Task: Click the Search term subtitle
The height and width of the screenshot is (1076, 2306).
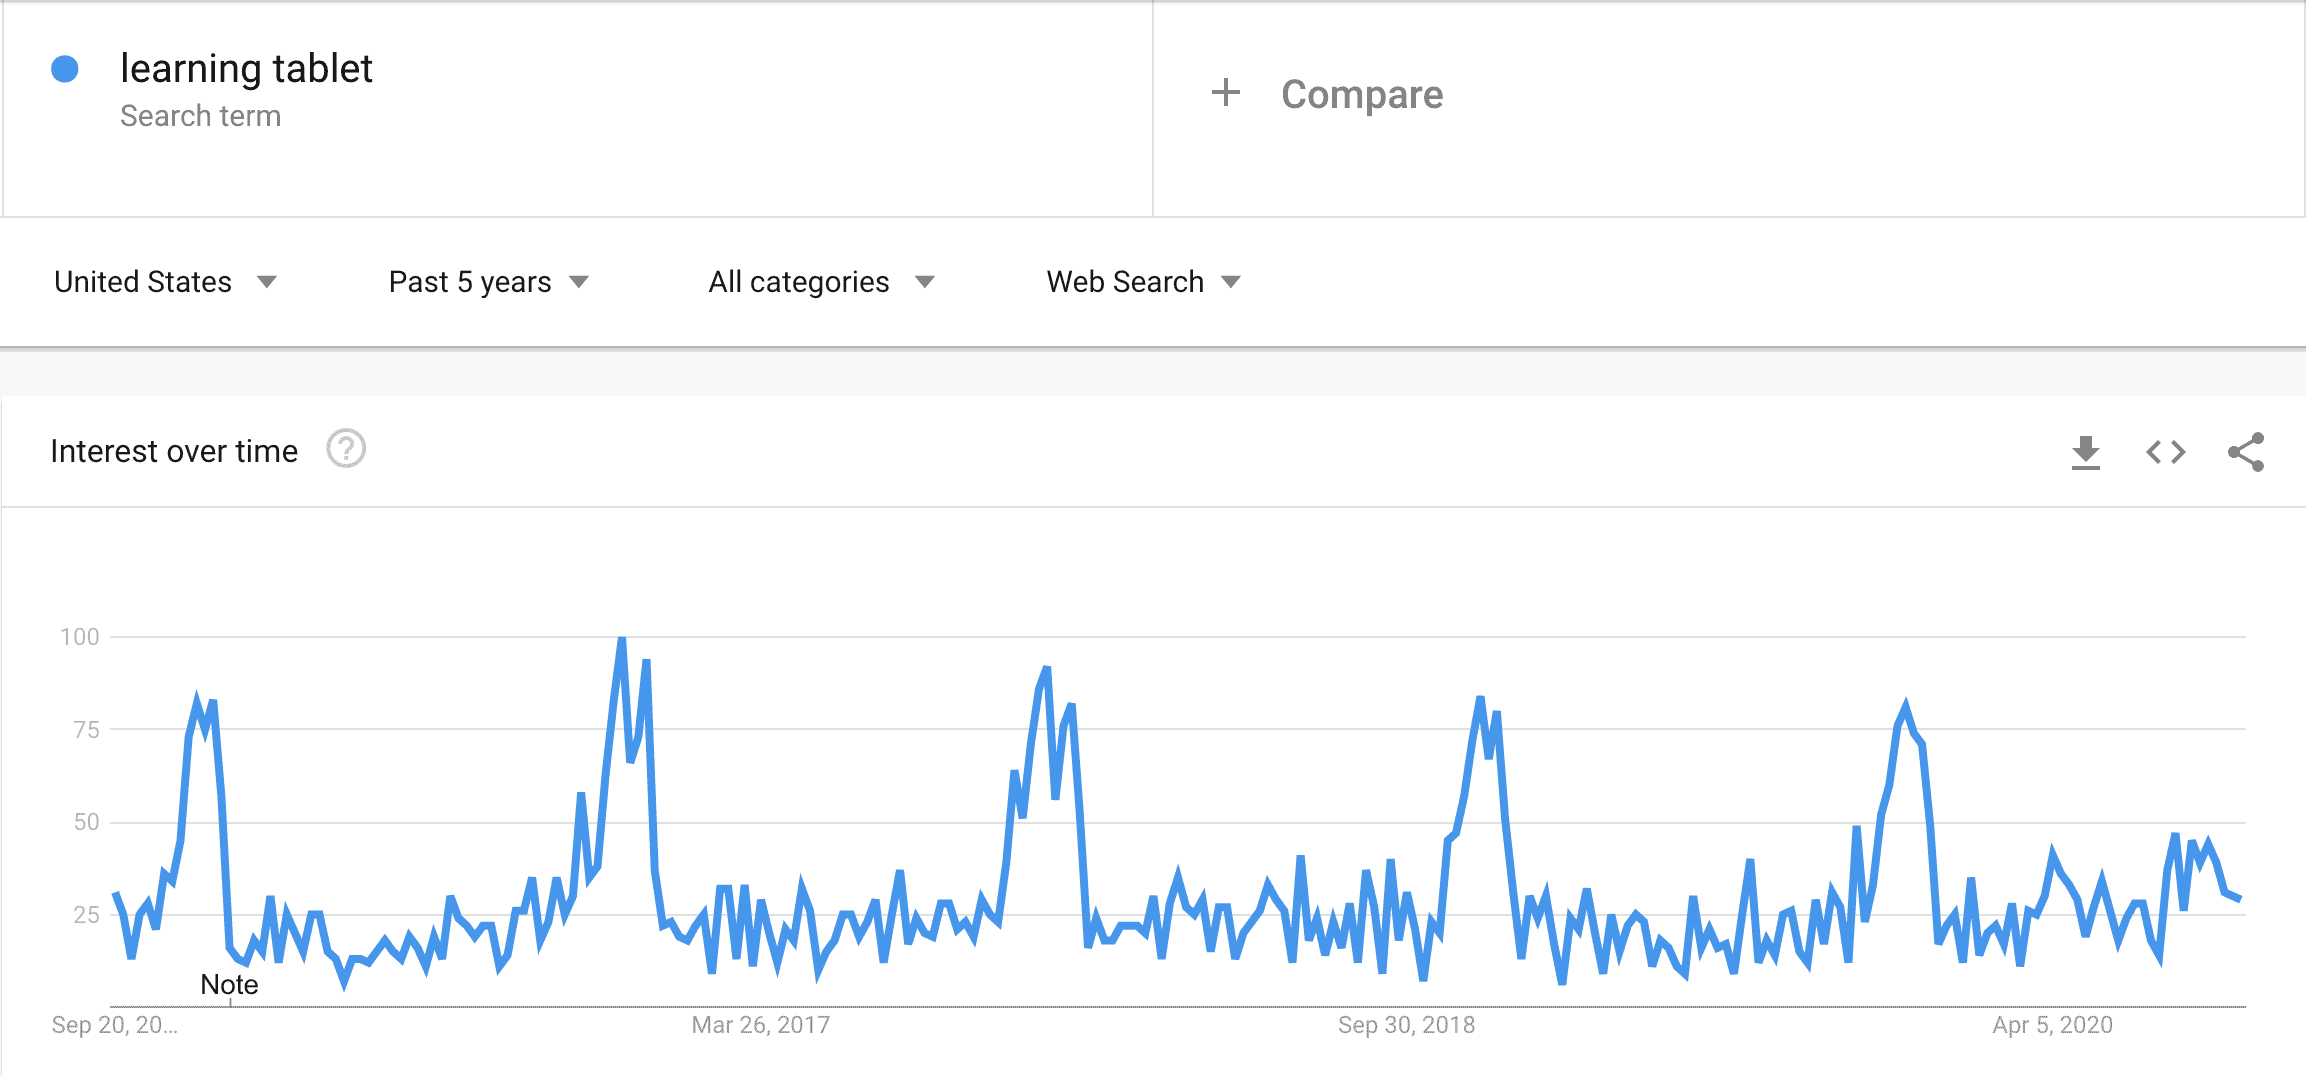Action: tap(200, 116)
